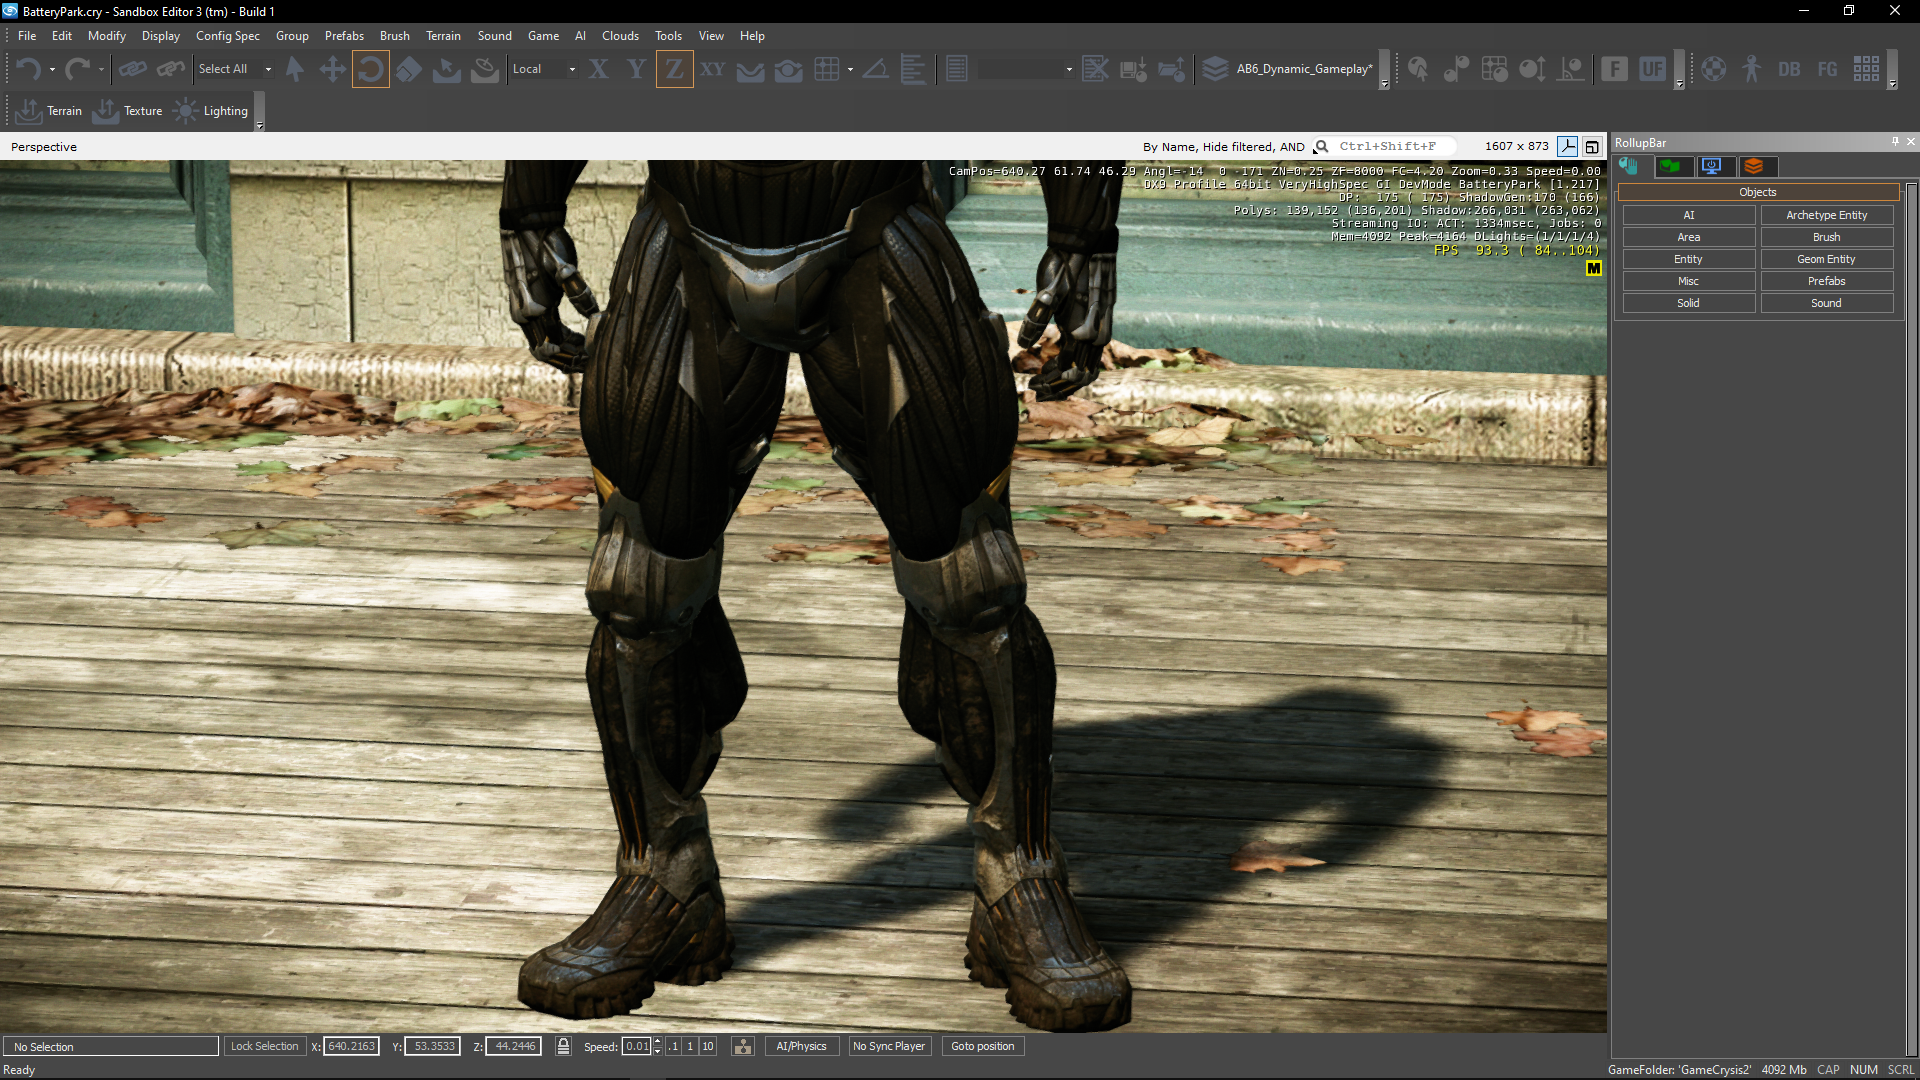This screenshot has height=1080, width=1920.
Task: Select the Rotate tool icon
Action: click(370, 69)
